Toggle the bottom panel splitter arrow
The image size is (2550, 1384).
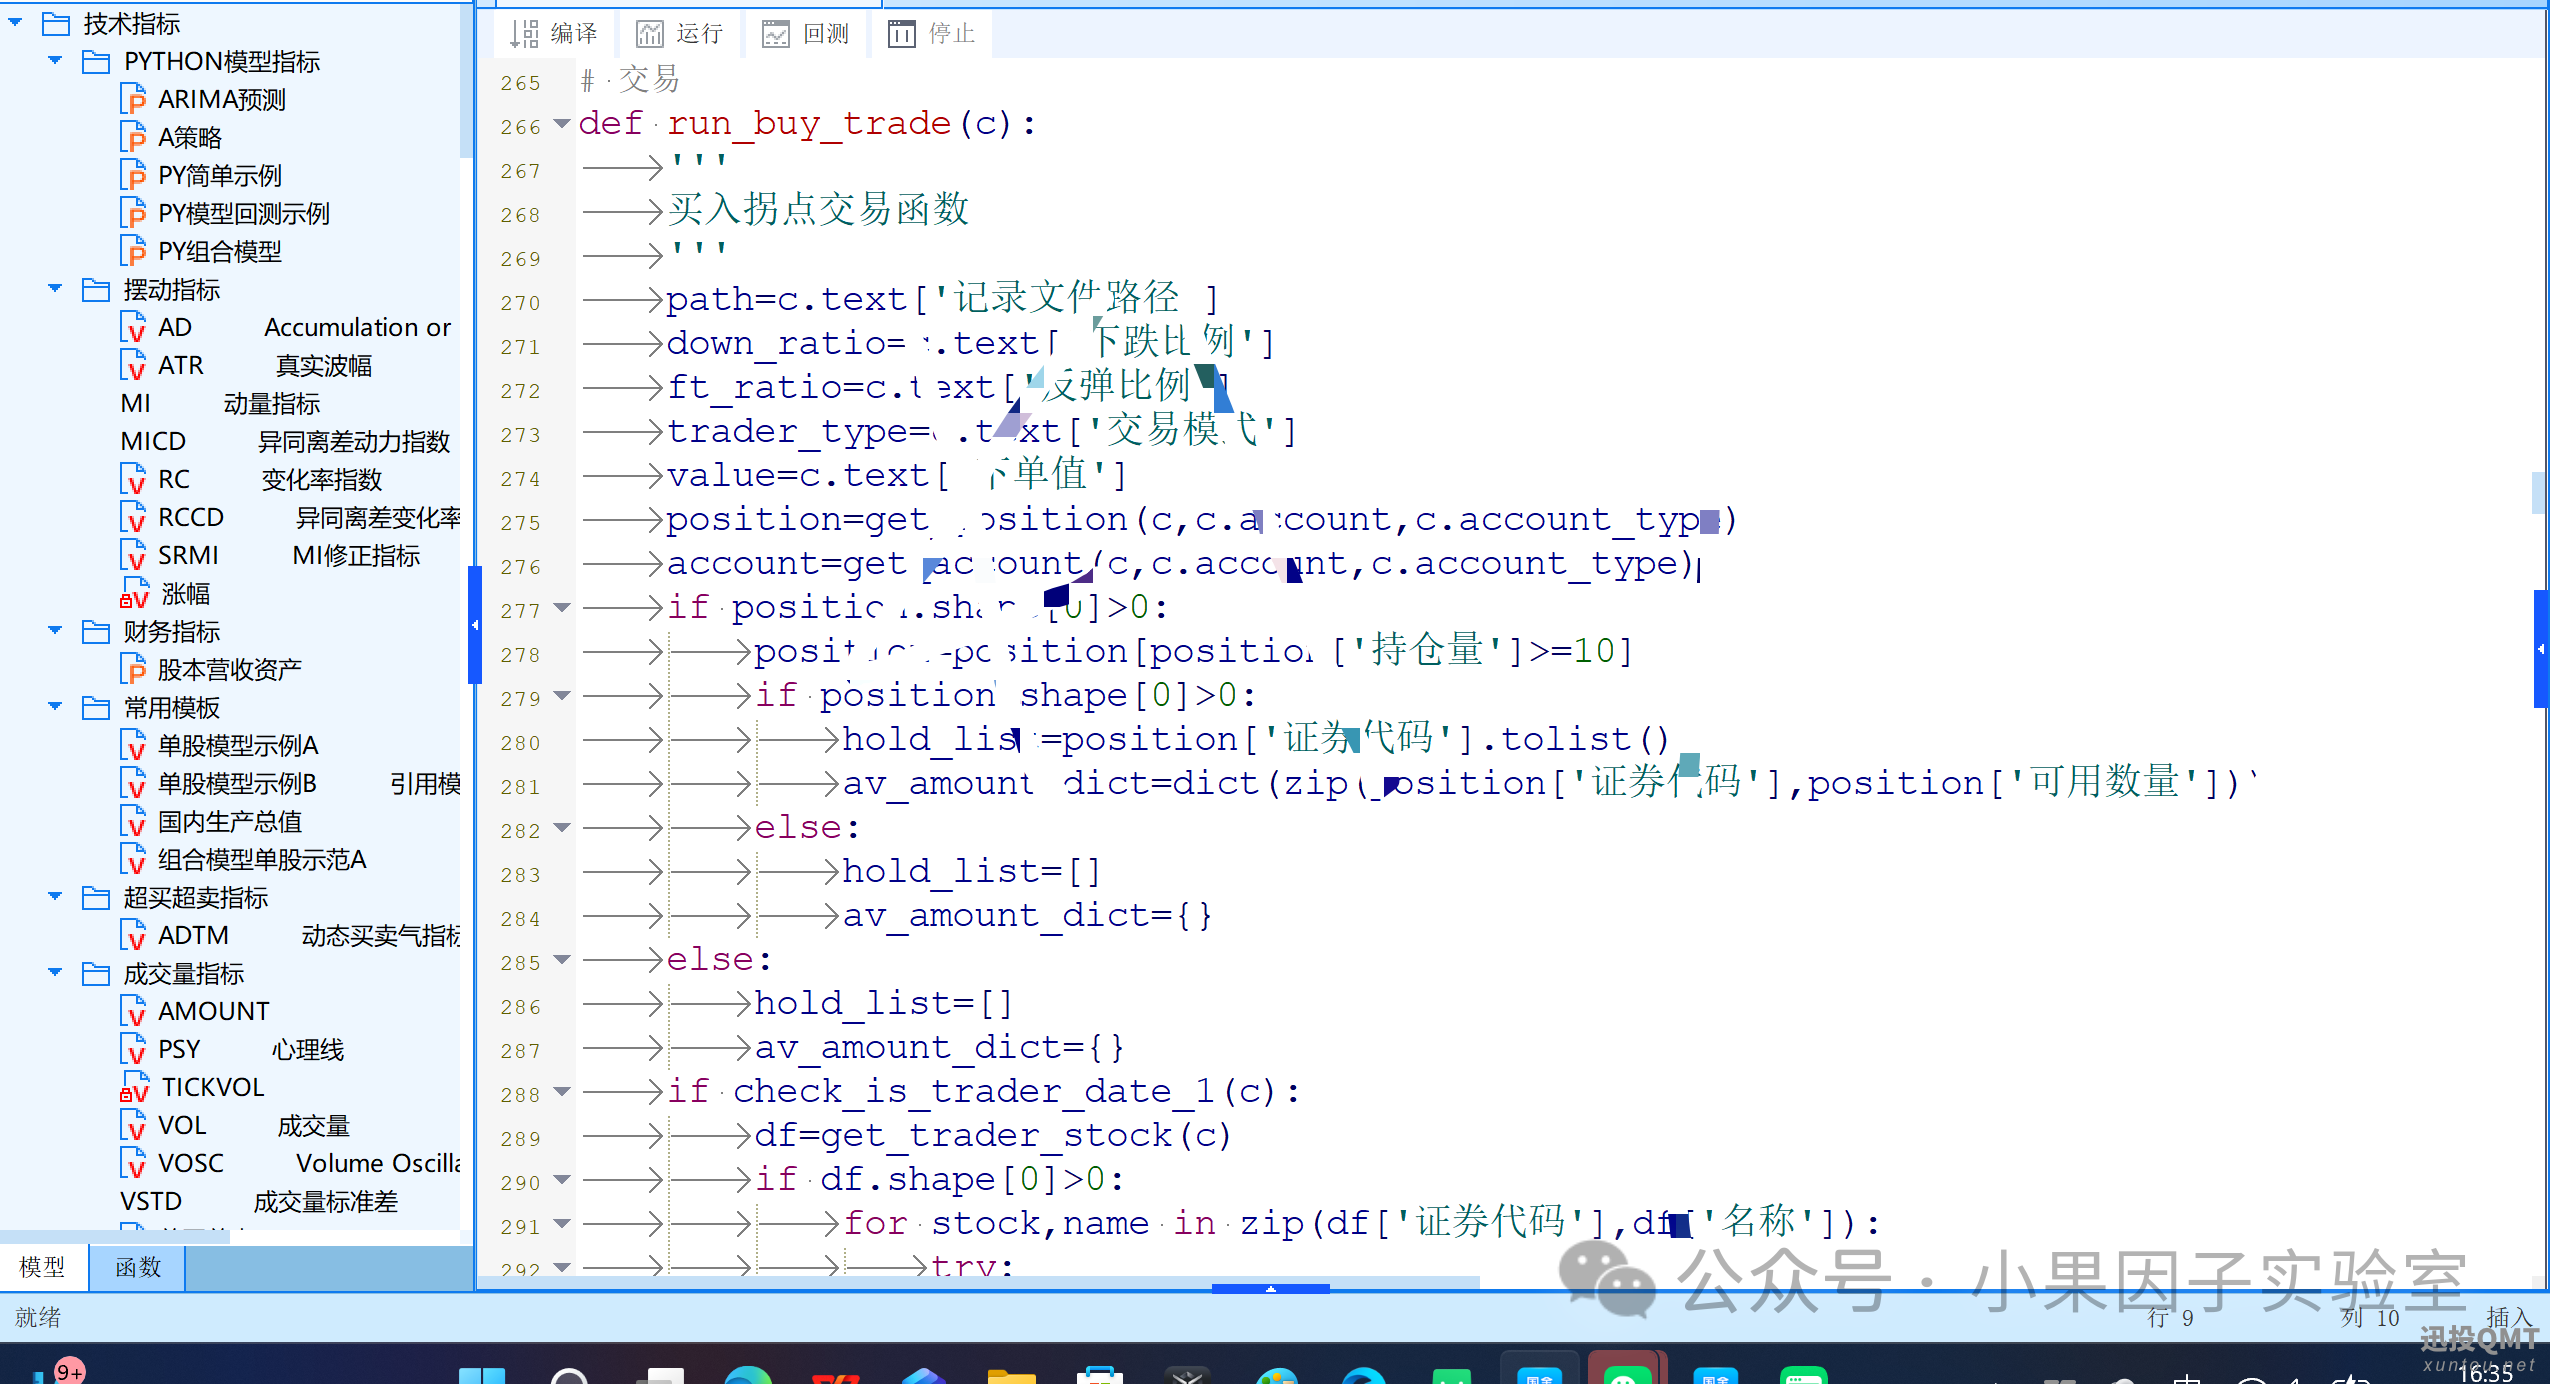1270,1288
